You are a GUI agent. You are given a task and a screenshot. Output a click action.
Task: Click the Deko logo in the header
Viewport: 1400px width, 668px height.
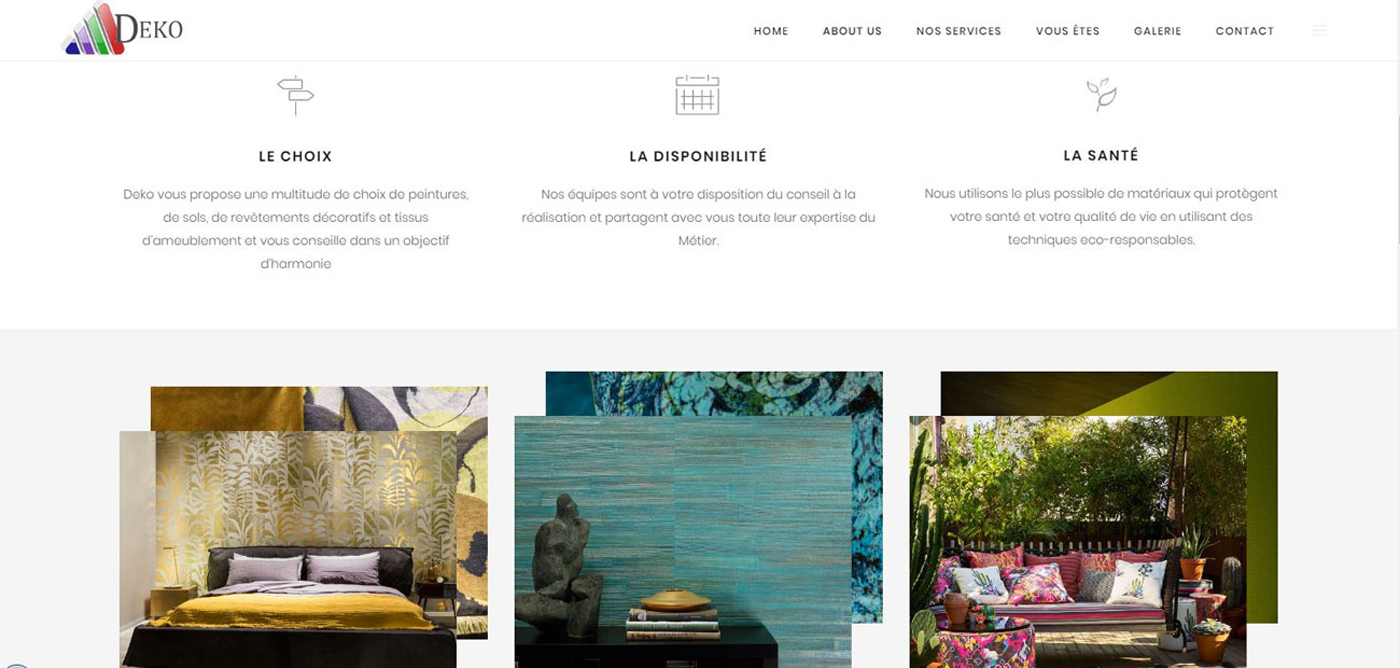click(x=123, y=29)
